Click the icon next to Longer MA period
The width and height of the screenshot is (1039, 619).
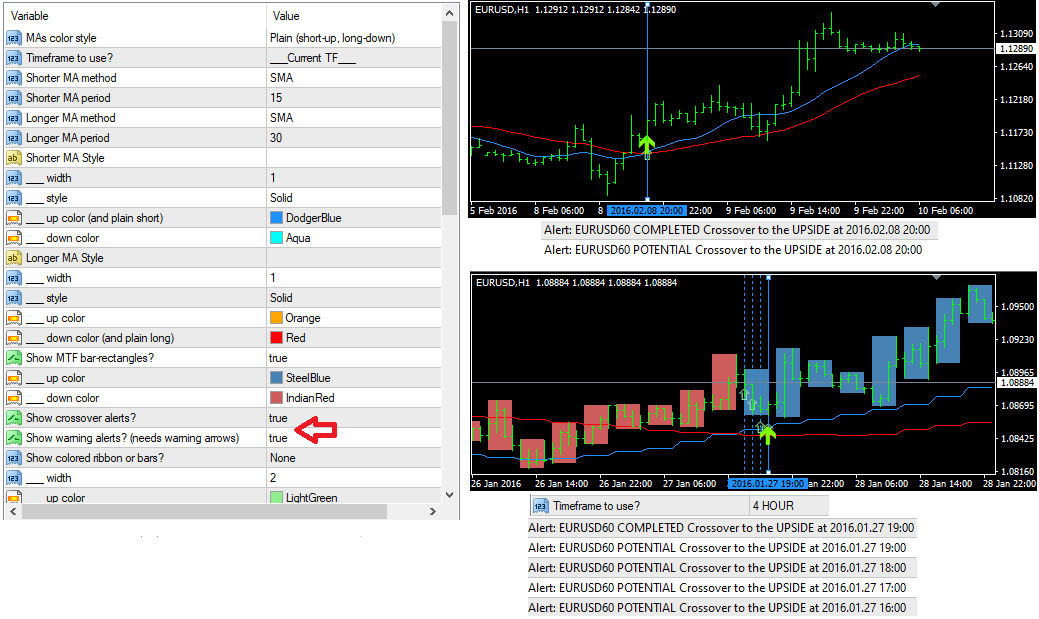[13, 138]
